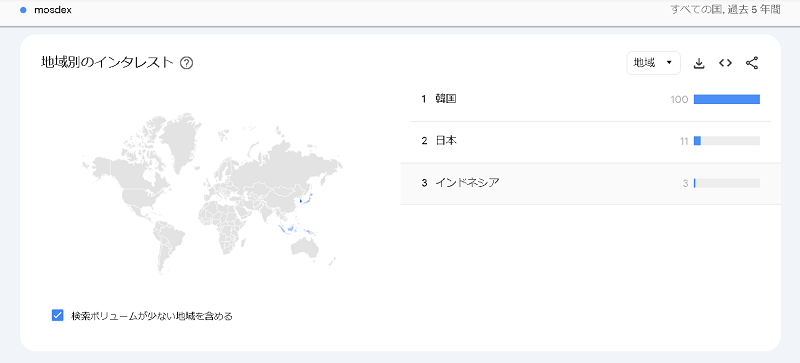This screenshot has height=363, width=800.
Task: Click Indonesia highlighted on the world map
Action: (x=292, y=229)
